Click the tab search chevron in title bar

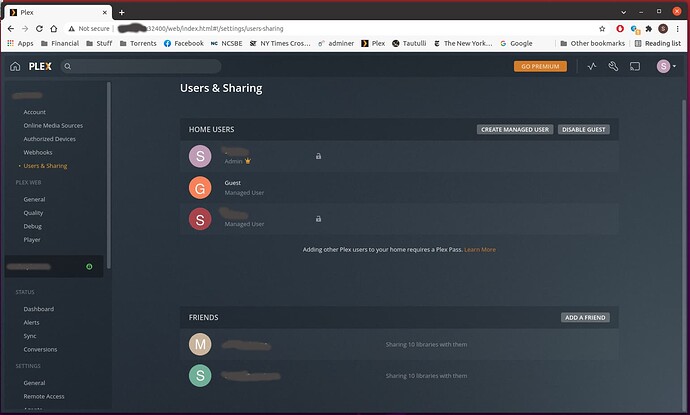coord(623,12)
